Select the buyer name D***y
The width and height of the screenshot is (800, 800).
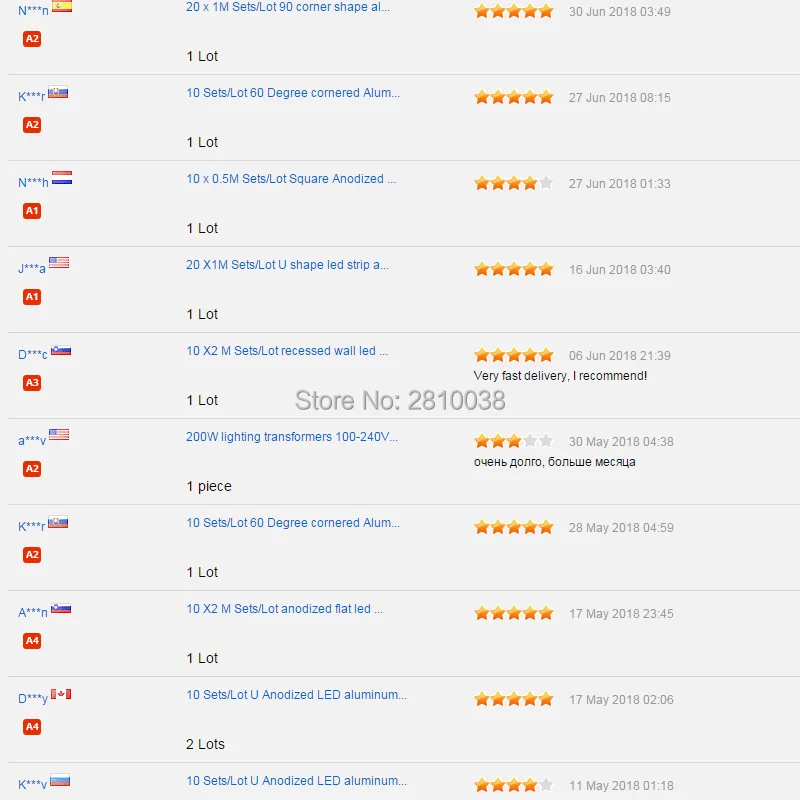point(33,698)
